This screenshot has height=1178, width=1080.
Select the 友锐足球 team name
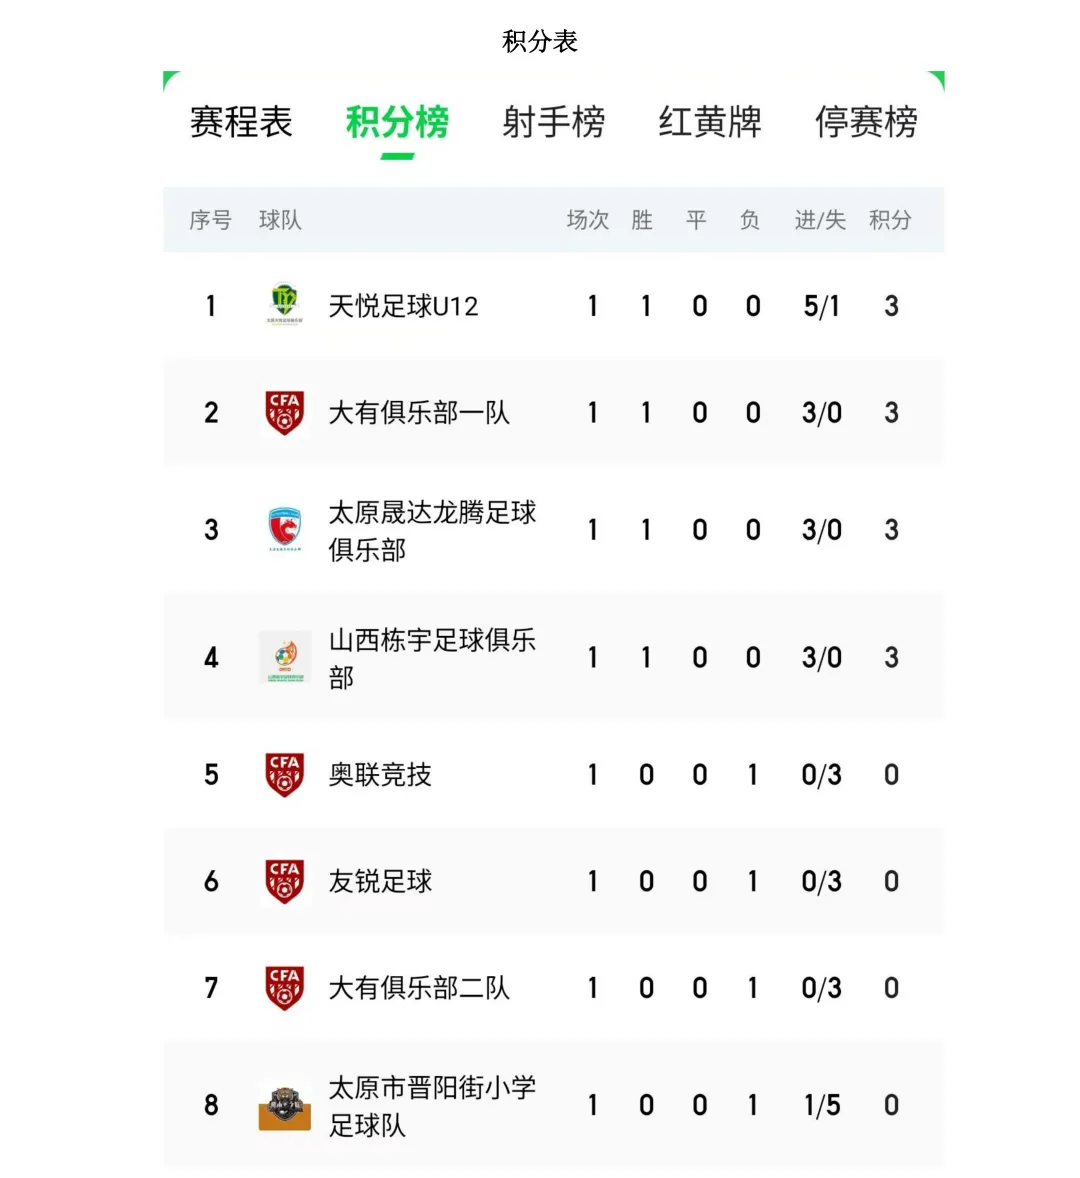(380, 881)
